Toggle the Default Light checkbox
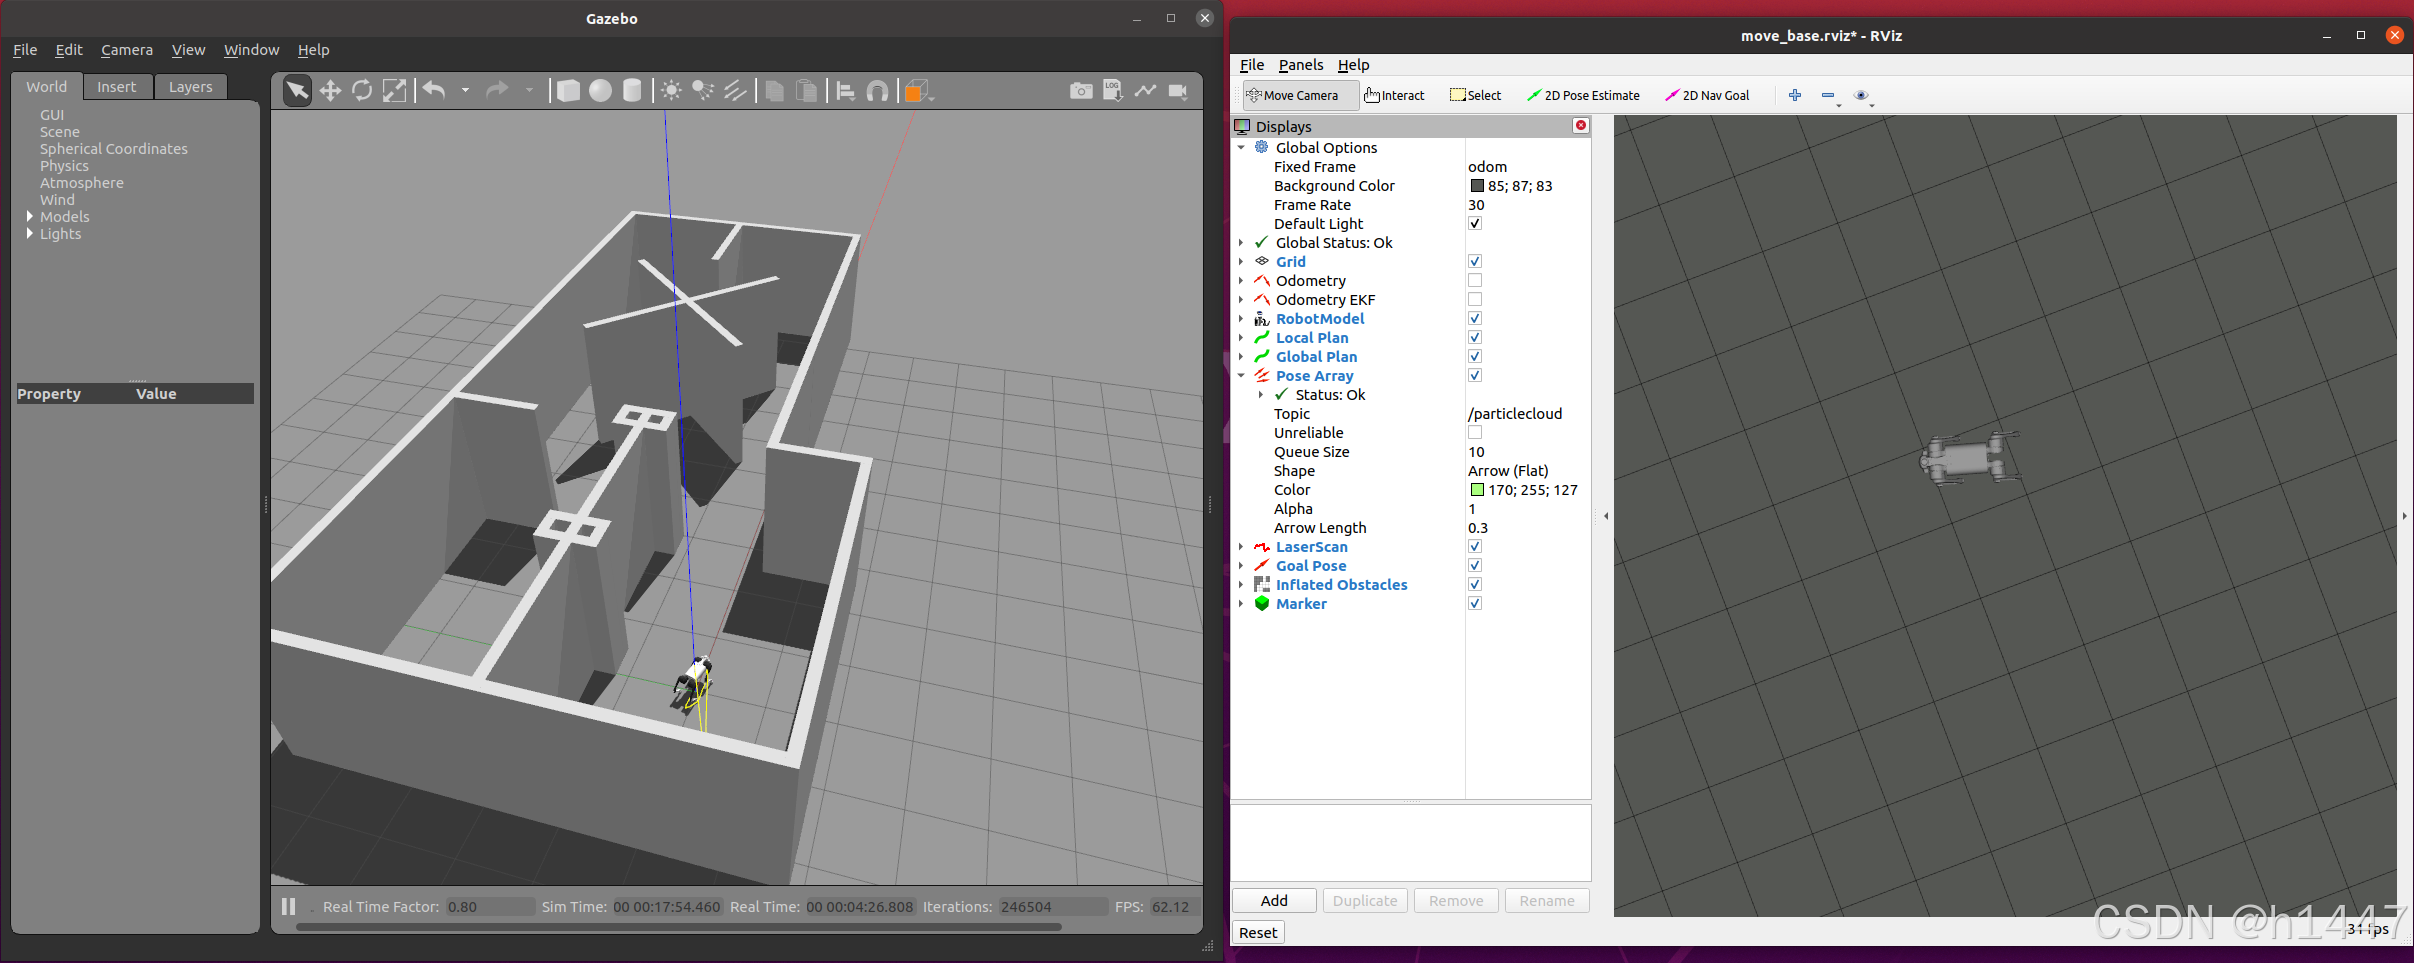Viewport: 2414px width, 963px height. 1475,223
